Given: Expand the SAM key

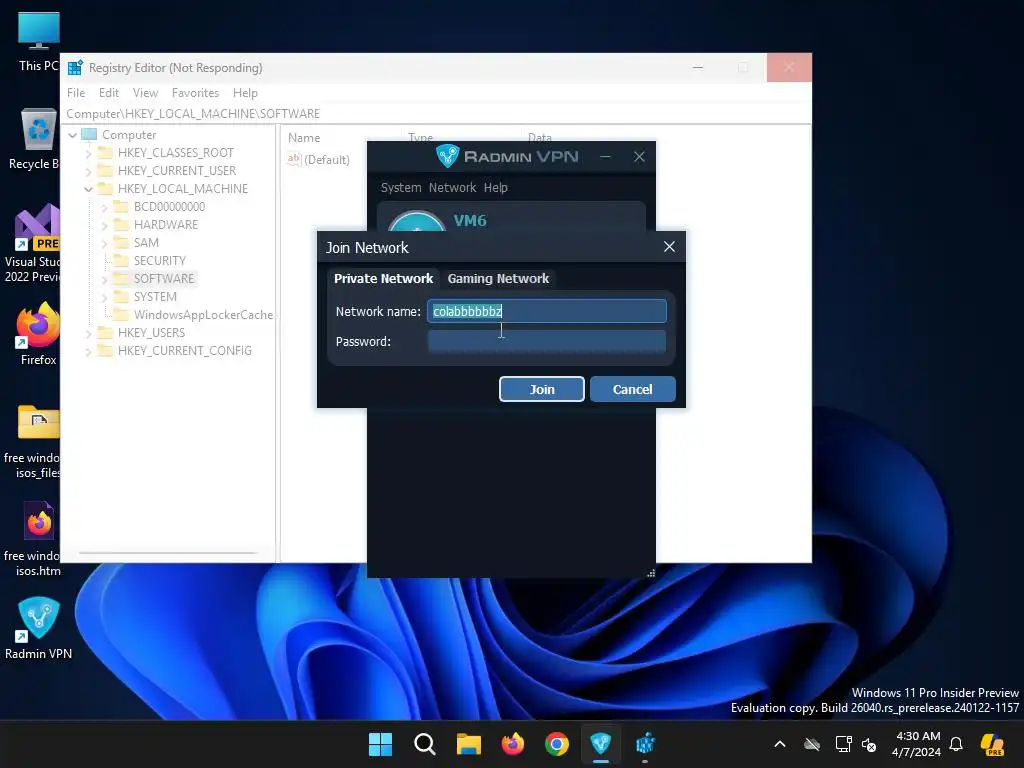Looking at the screenshot, I should pos(104,243).
